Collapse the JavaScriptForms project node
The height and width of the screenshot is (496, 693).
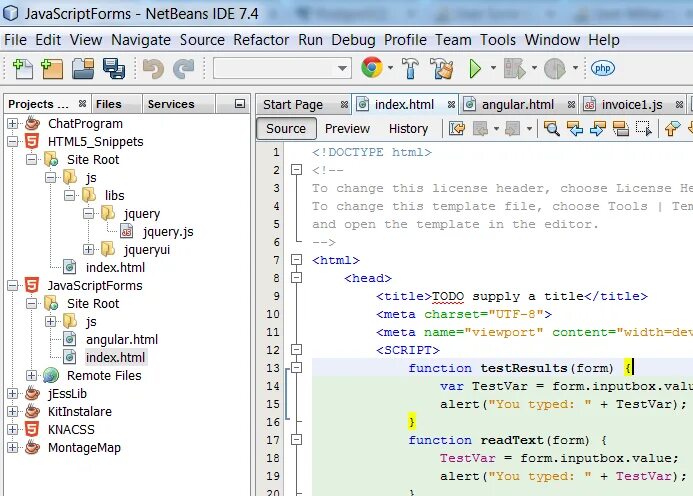[x=13, y=286]
